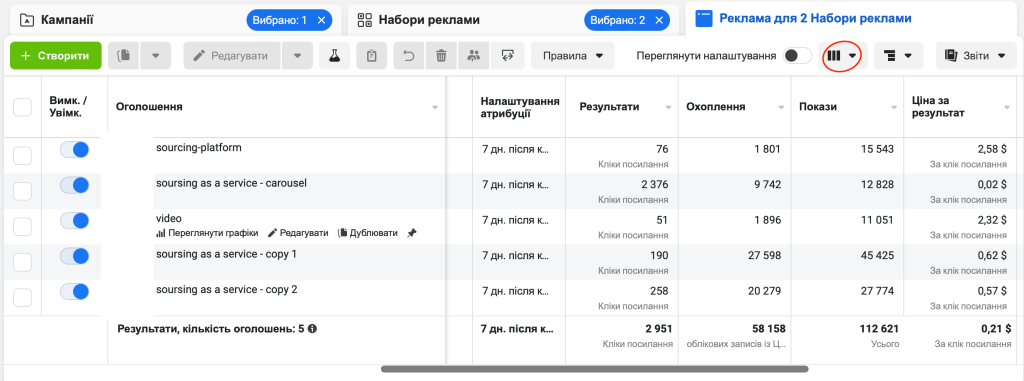1024x381 pixels.
Task: Click the pin icon in video row
Action: click(411, 233)
